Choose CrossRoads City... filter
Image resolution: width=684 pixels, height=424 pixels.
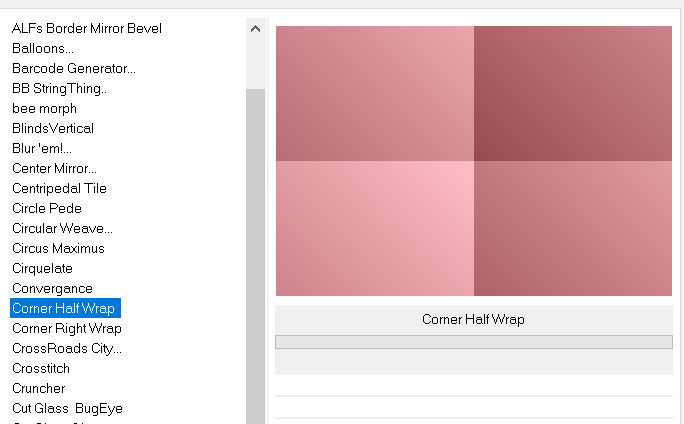click(x=66, y=348)
